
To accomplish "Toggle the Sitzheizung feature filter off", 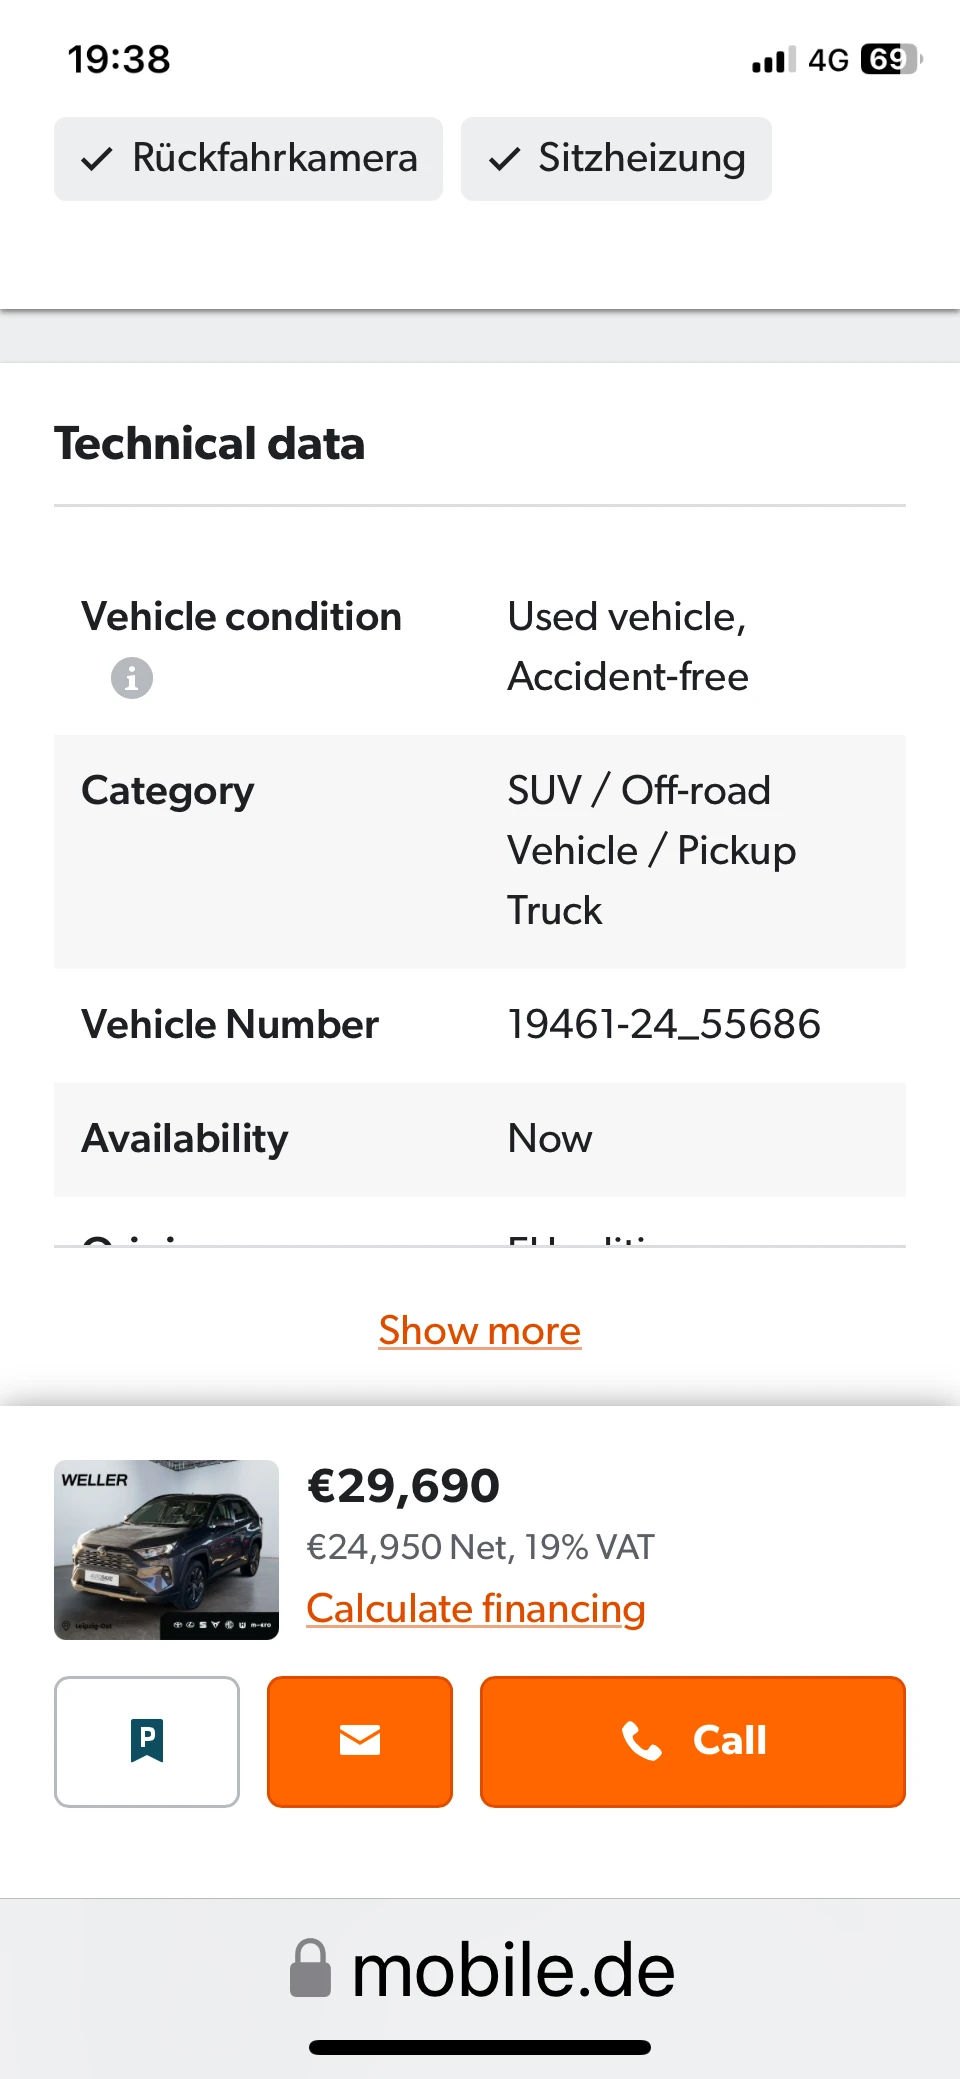I will (x=615, y=157).
